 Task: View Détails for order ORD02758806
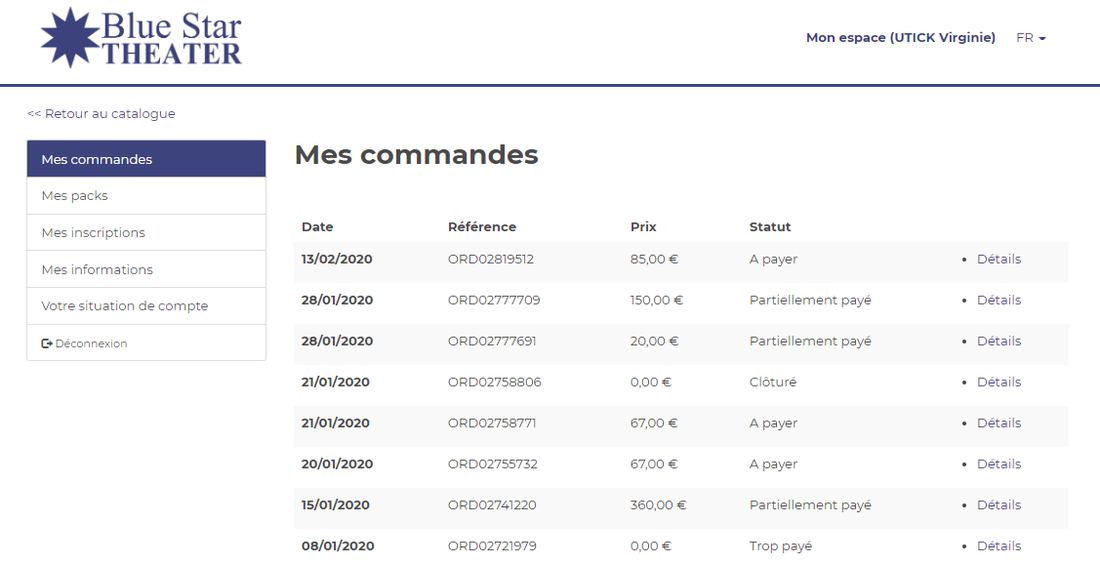click(x=998, y=382)
